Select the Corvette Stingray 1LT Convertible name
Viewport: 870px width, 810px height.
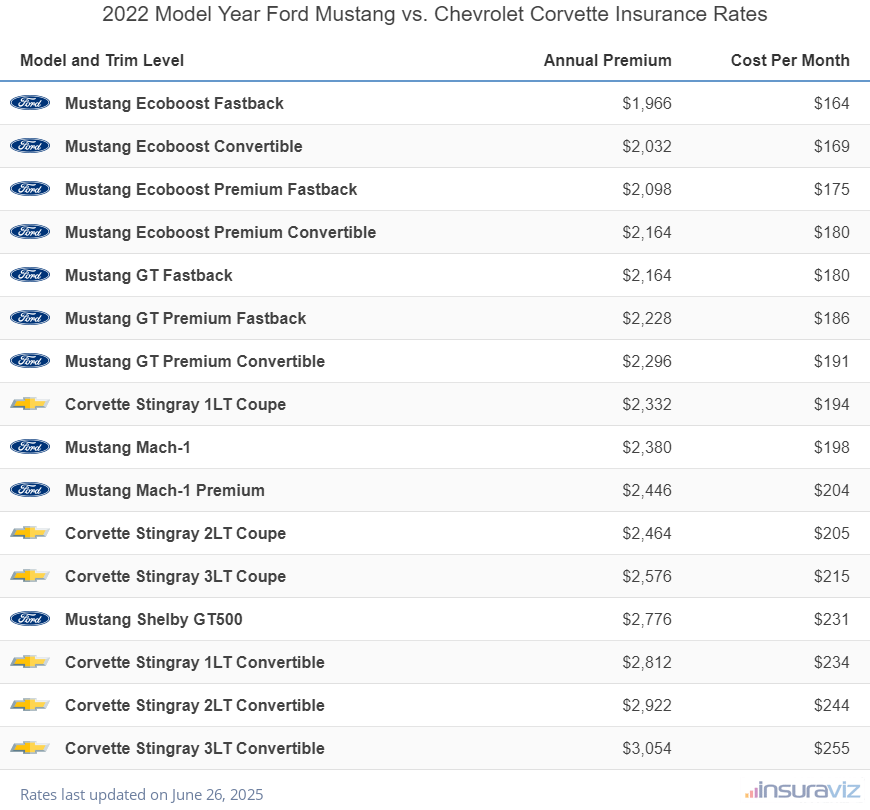[195, 662]
